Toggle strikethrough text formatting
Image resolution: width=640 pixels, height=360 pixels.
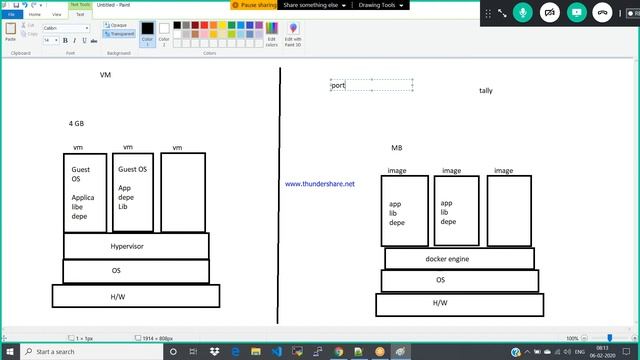94,40
